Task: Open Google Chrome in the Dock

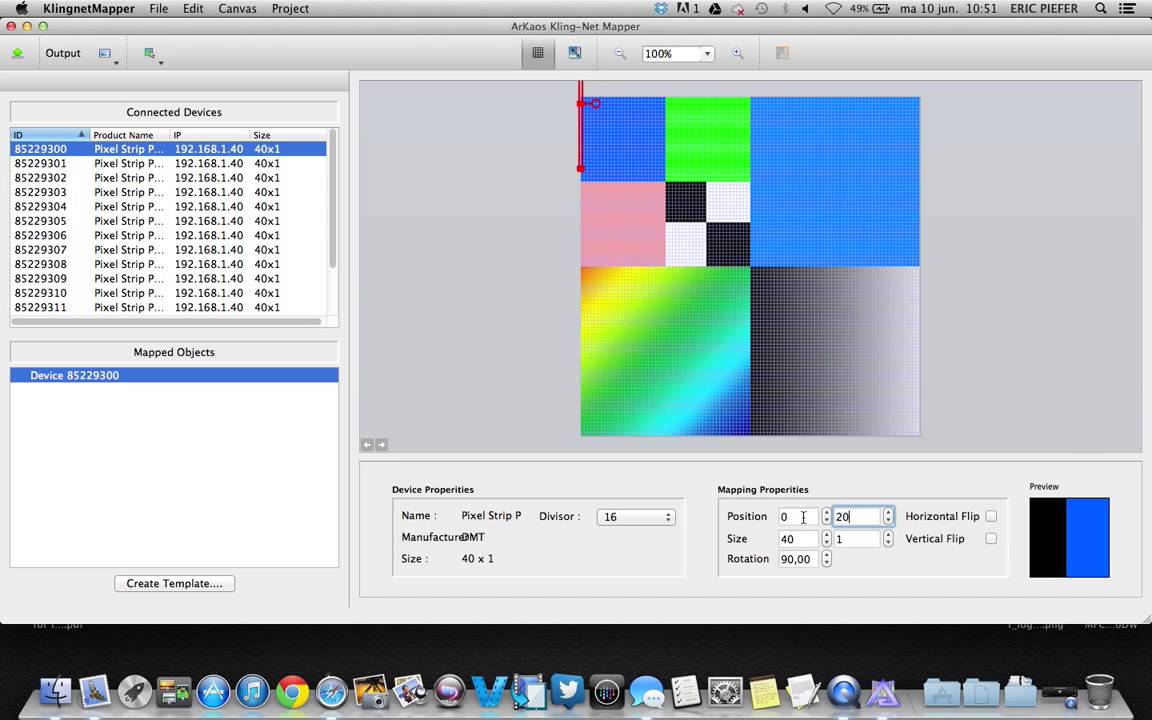Action: coord(292,691)
